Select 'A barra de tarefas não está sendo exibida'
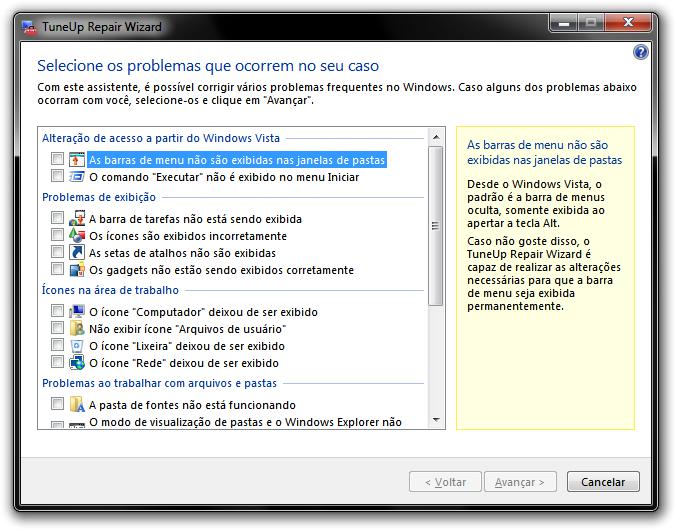 pos(195,219)
